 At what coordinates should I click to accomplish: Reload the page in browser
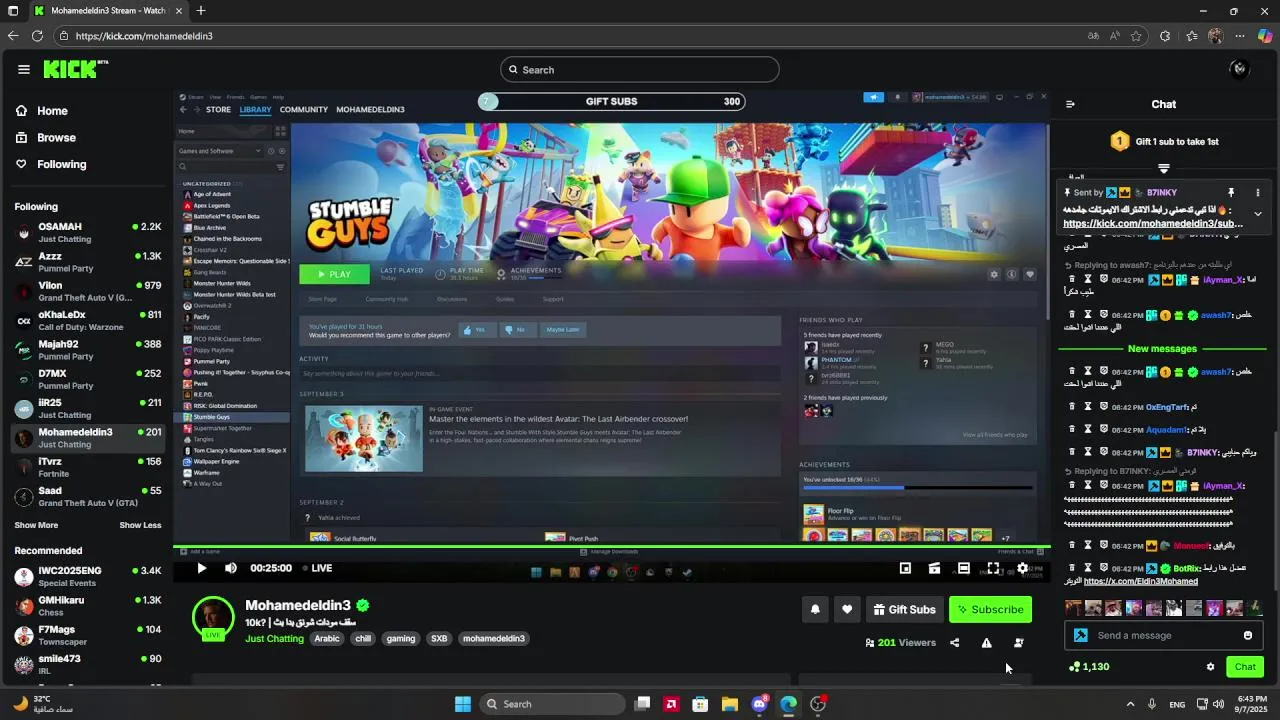click(x=37, y=36)
